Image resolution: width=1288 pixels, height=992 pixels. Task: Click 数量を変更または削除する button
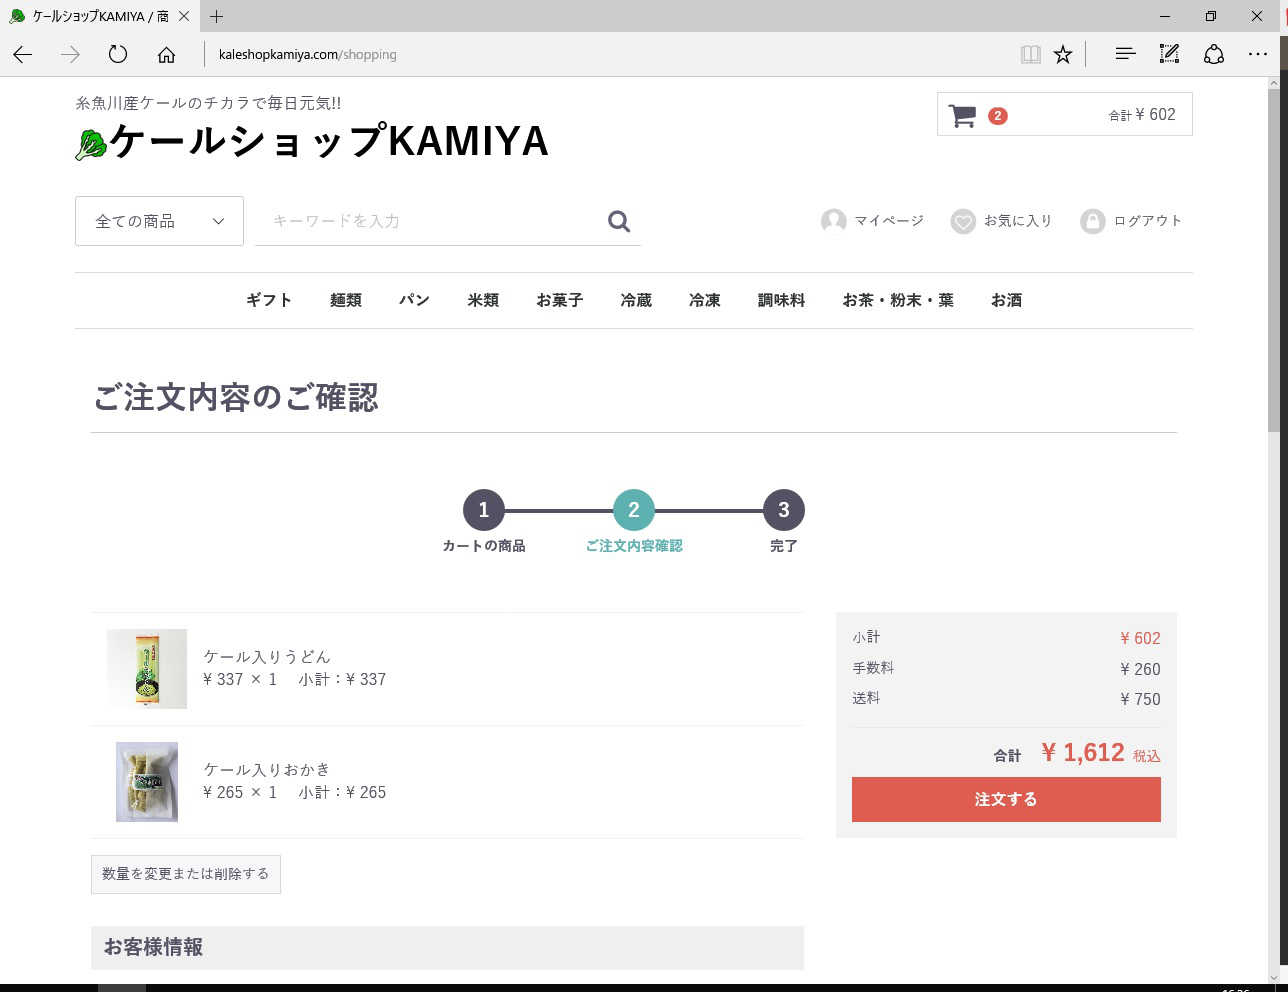click(x=185, y=874)
